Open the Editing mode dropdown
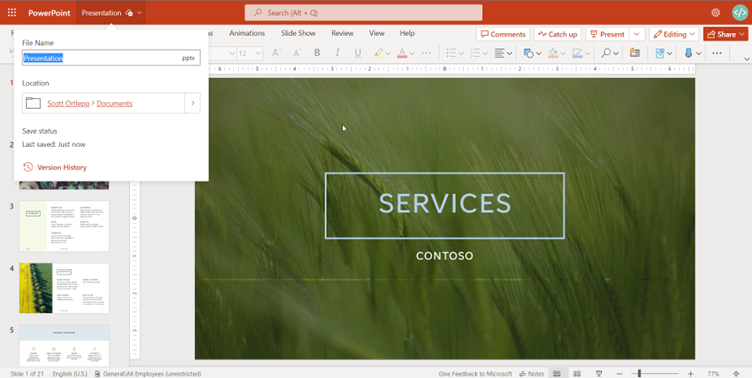This screenshot has width=752, height=378. point(674,34)
